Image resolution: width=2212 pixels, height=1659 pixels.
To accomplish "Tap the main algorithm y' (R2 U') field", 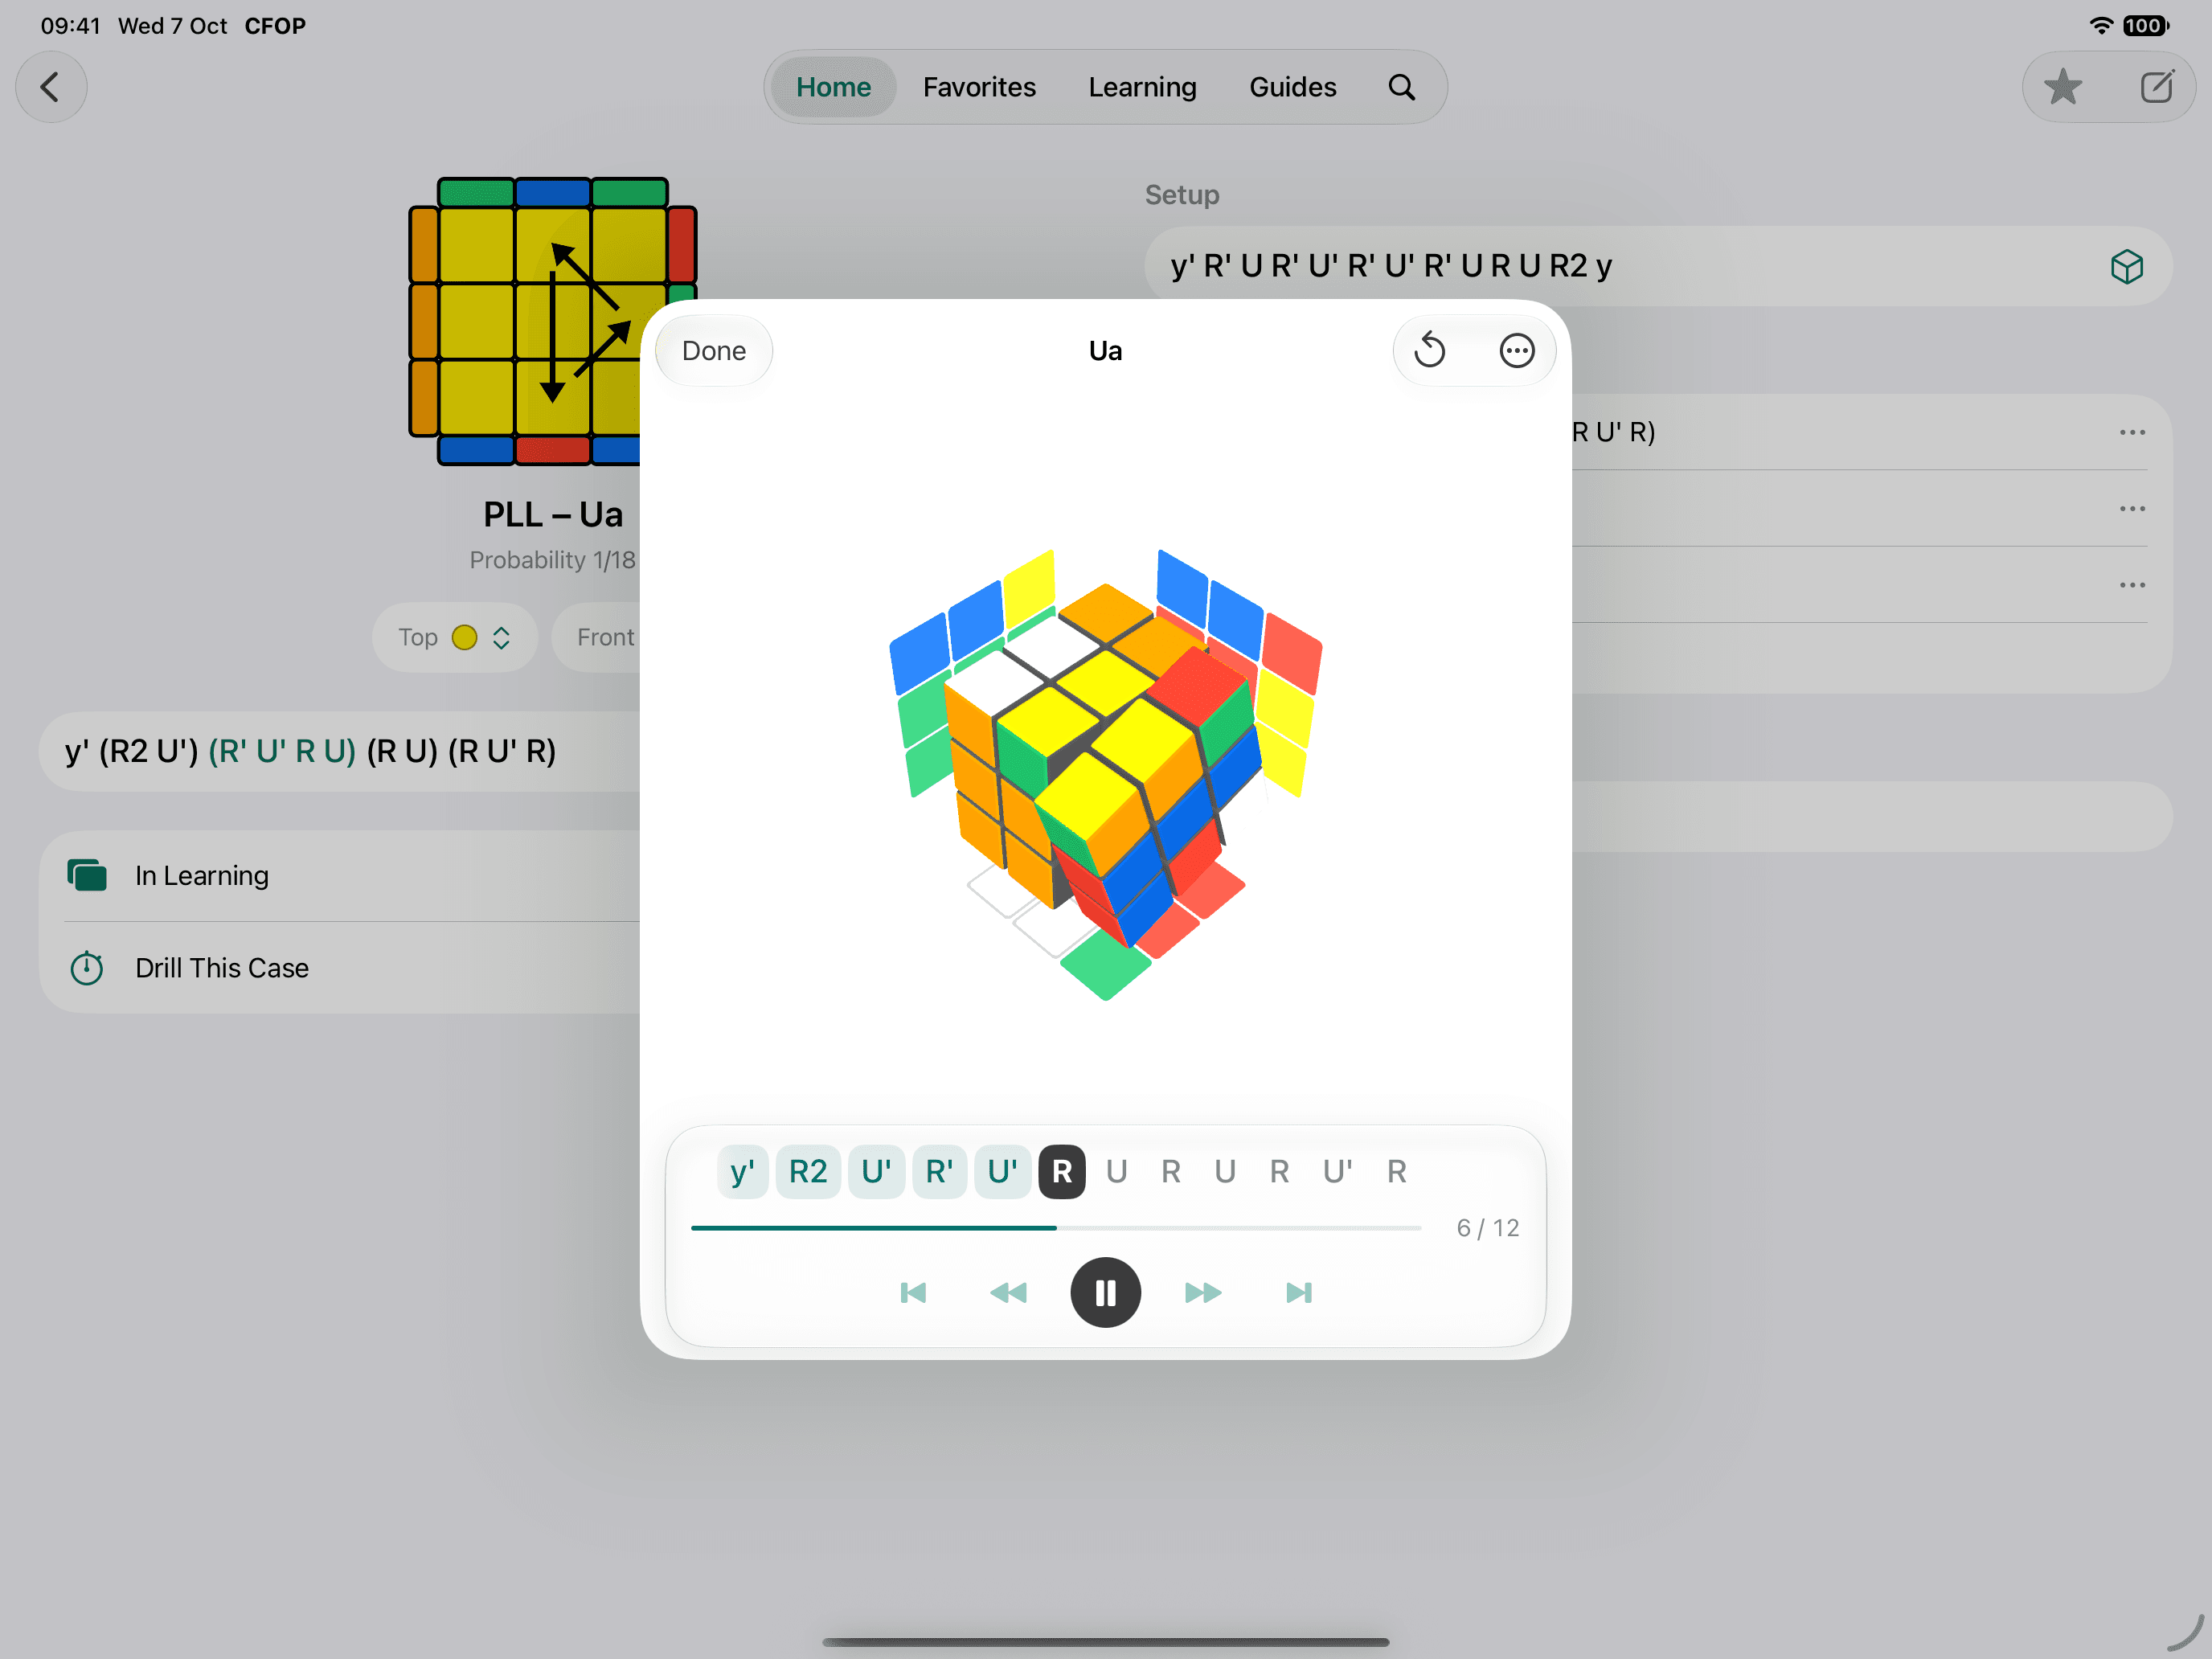I will (x=340, y=751).
